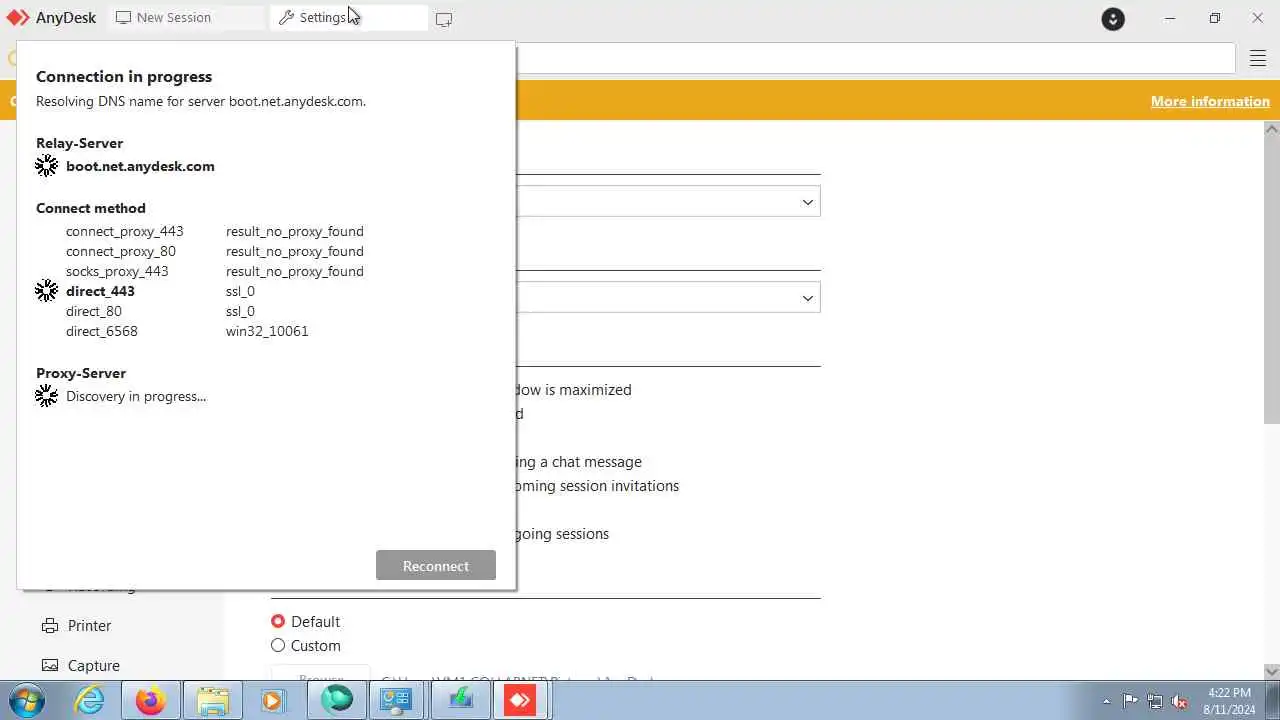Click the AnyDesk logo in the title bar
This screenshot has width=1280, height=720.
(18, 18)
